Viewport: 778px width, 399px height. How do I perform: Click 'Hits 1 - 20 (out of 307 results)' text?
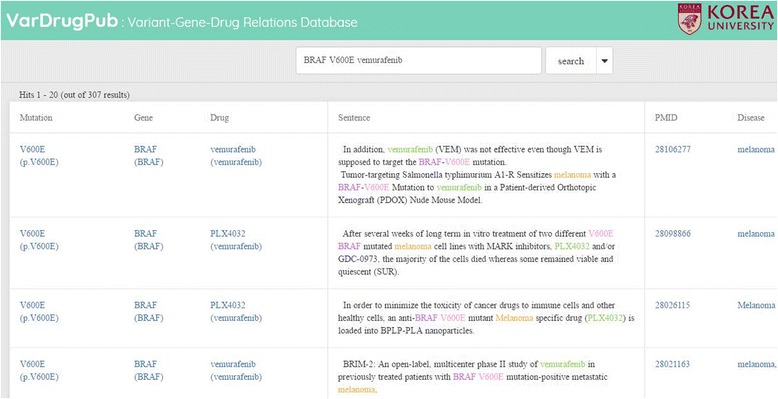pos(74,94)
